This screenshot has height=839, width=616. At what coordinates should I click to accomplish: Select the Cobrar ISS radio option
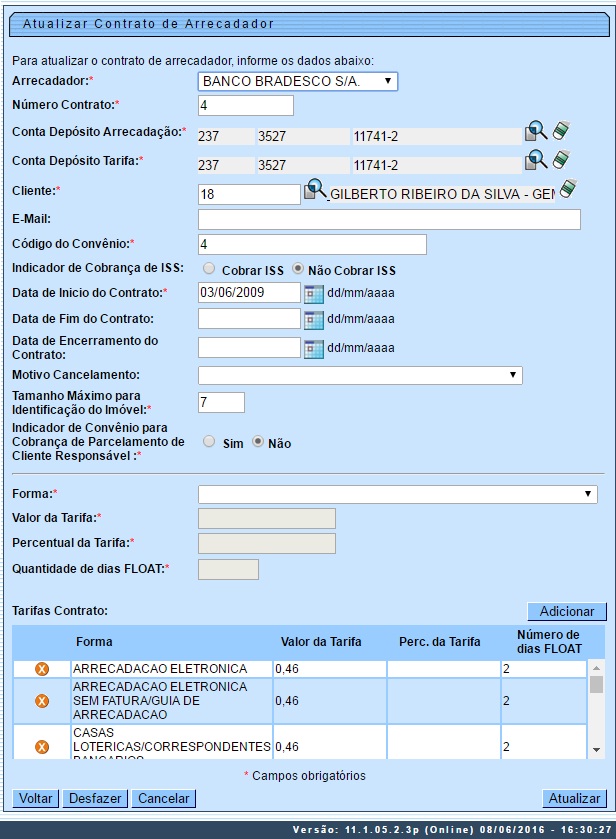(x=208, y=269)
